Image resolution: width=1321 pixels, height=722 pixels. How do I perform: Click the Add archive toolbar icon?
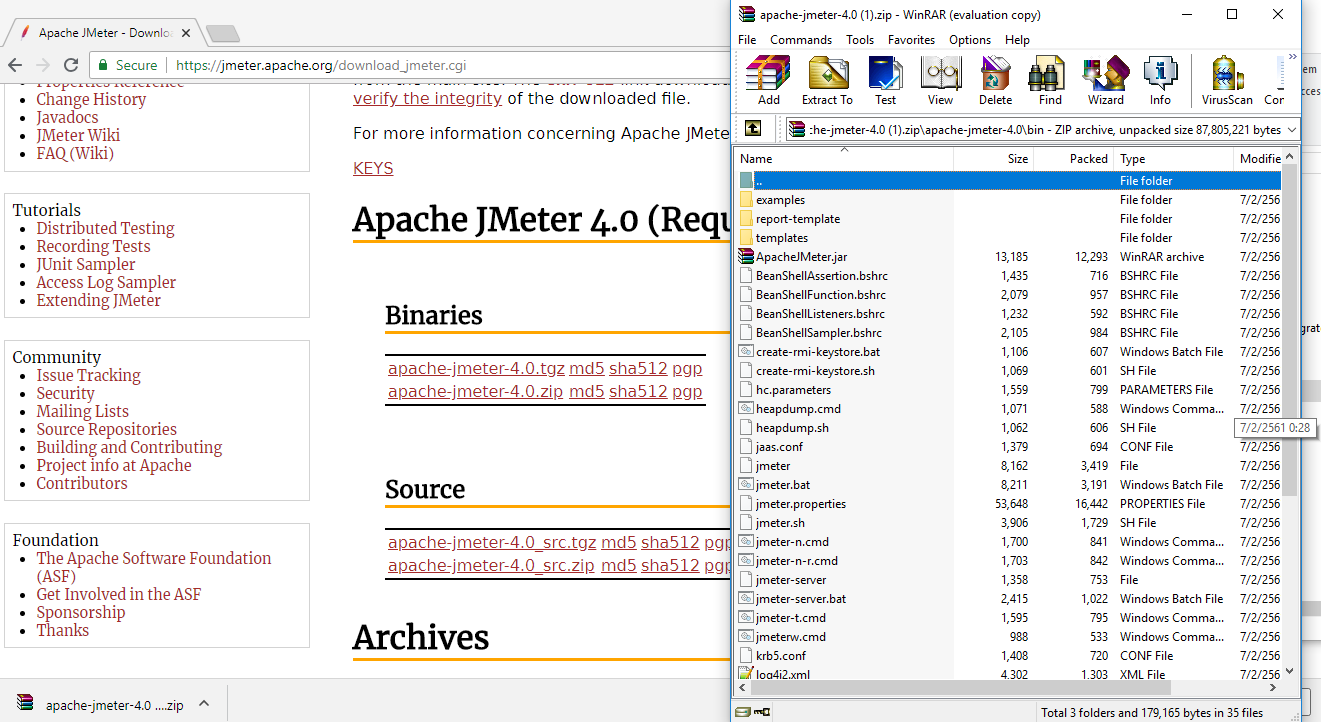768,80
